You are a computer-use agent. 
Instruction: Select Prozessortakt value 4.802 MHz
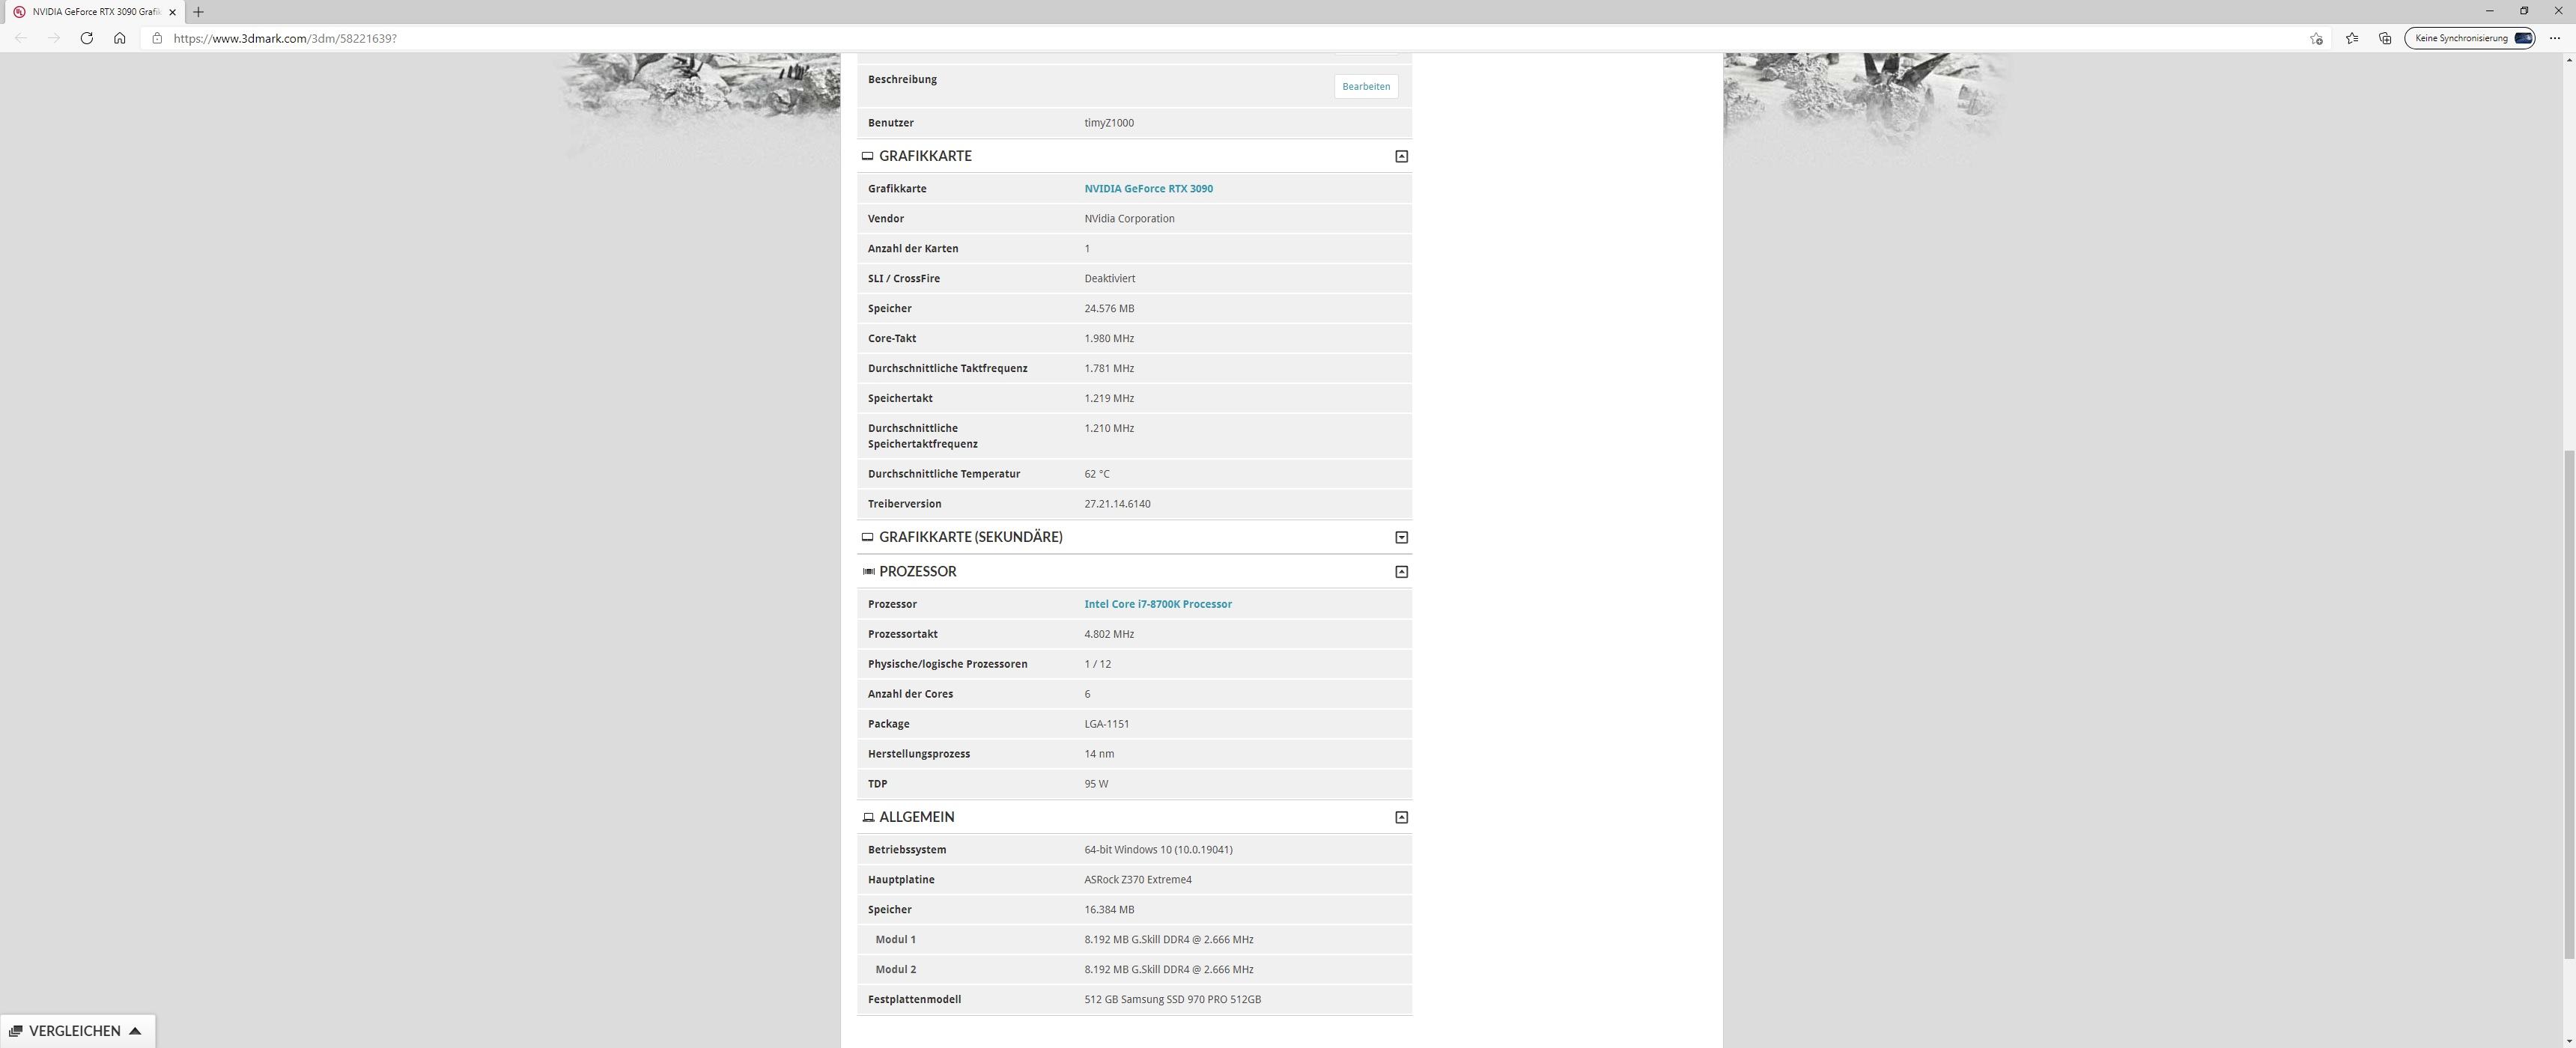(1109, 634)
